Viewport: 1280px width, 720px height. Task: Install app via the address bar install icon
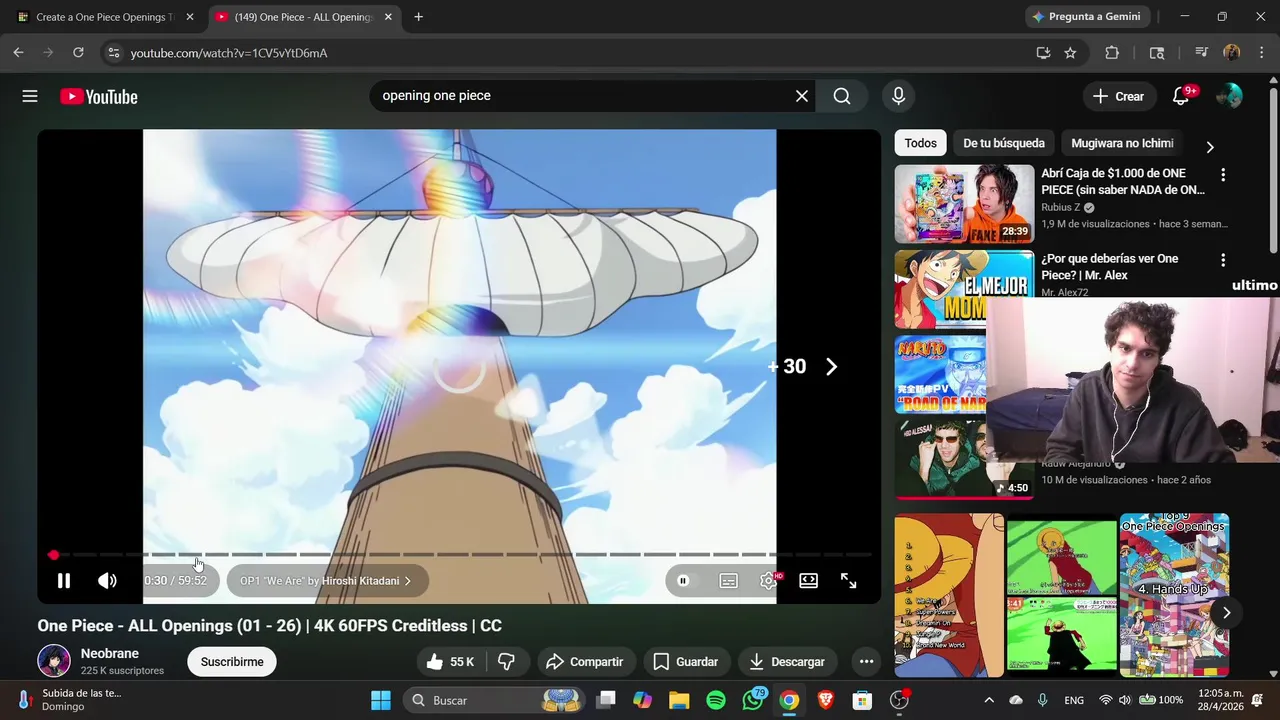click(x=1043, y=53)
